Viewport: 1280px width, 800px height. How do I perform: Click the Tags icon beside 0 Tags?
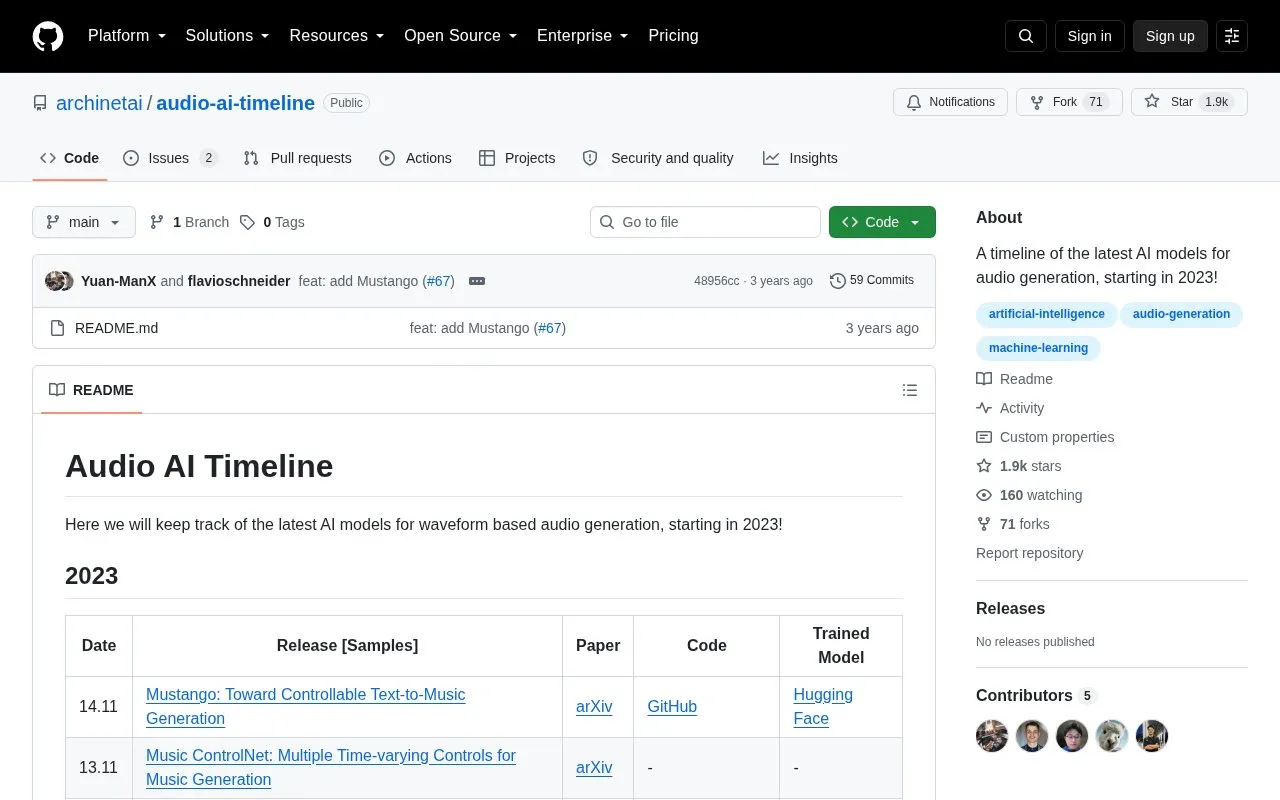click(247, 222)
